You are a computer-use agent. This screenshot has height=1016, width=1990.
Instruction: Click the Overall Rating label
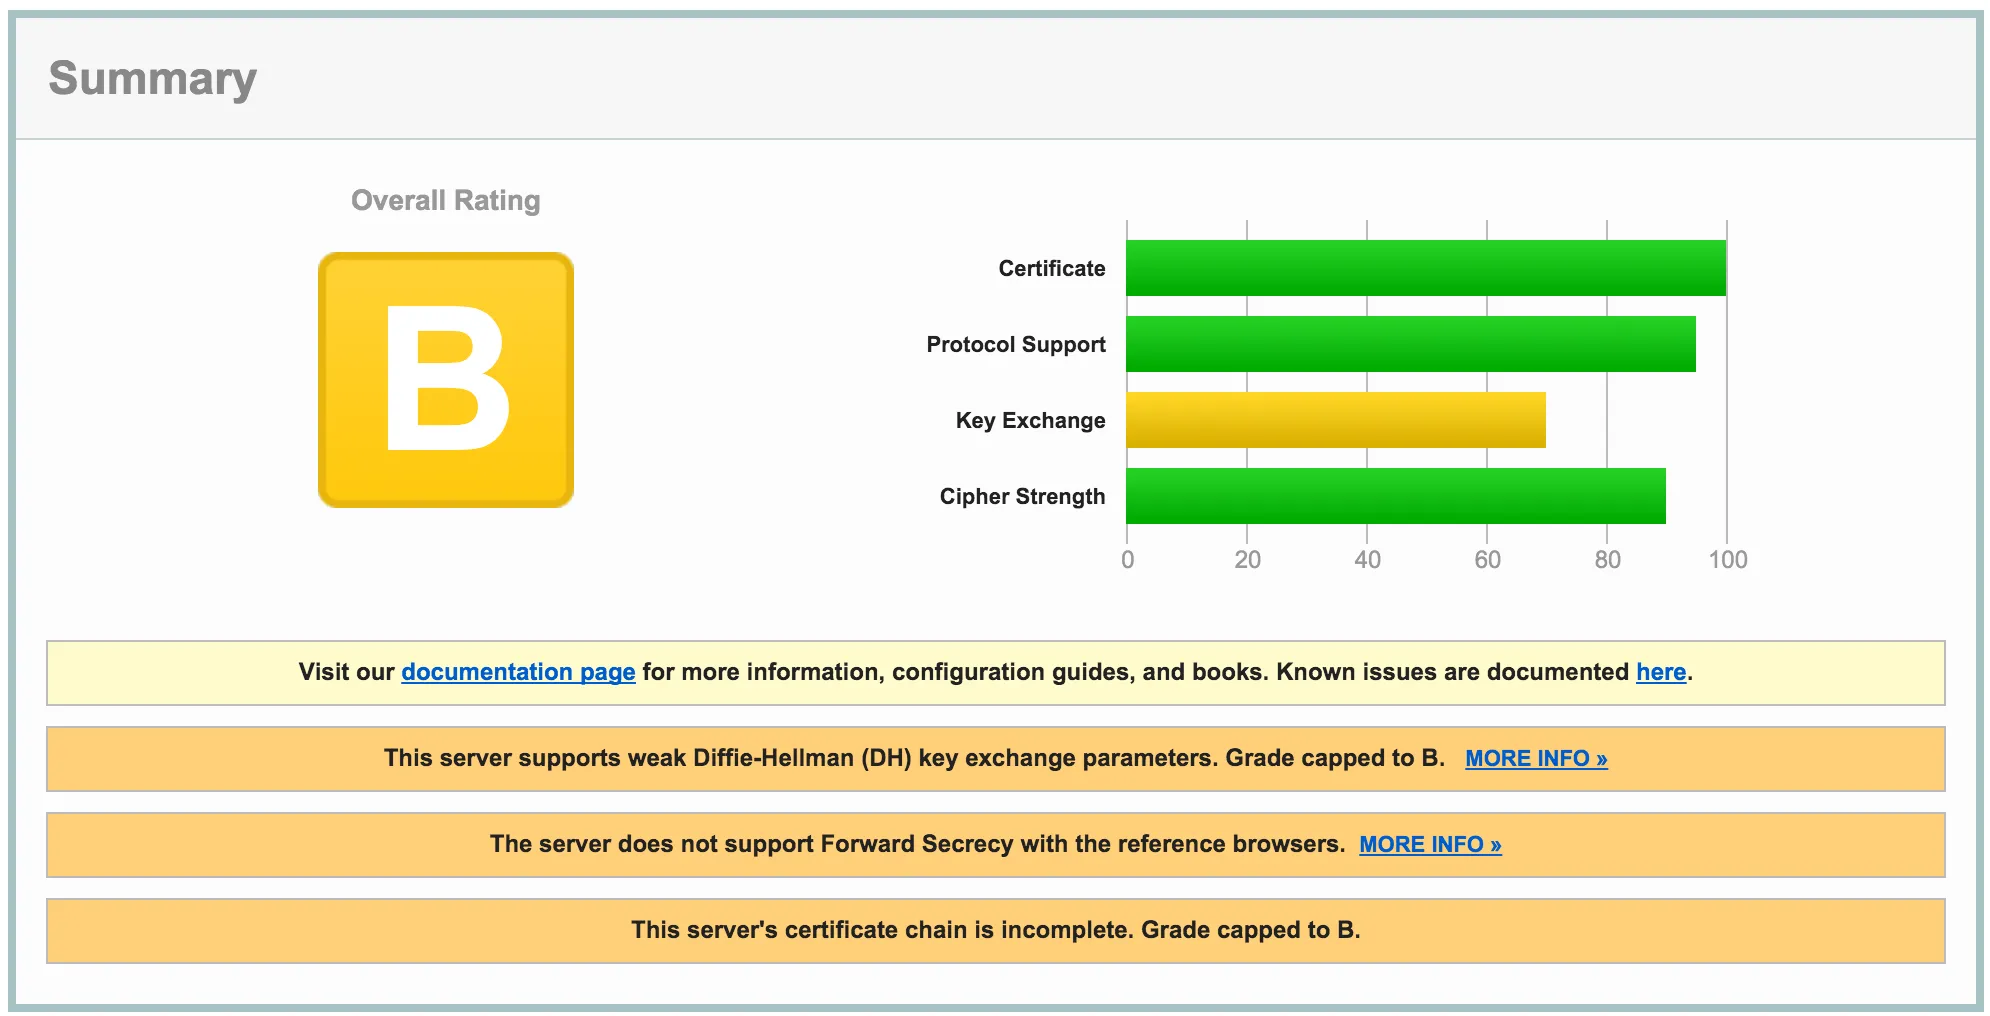[445, 200]
